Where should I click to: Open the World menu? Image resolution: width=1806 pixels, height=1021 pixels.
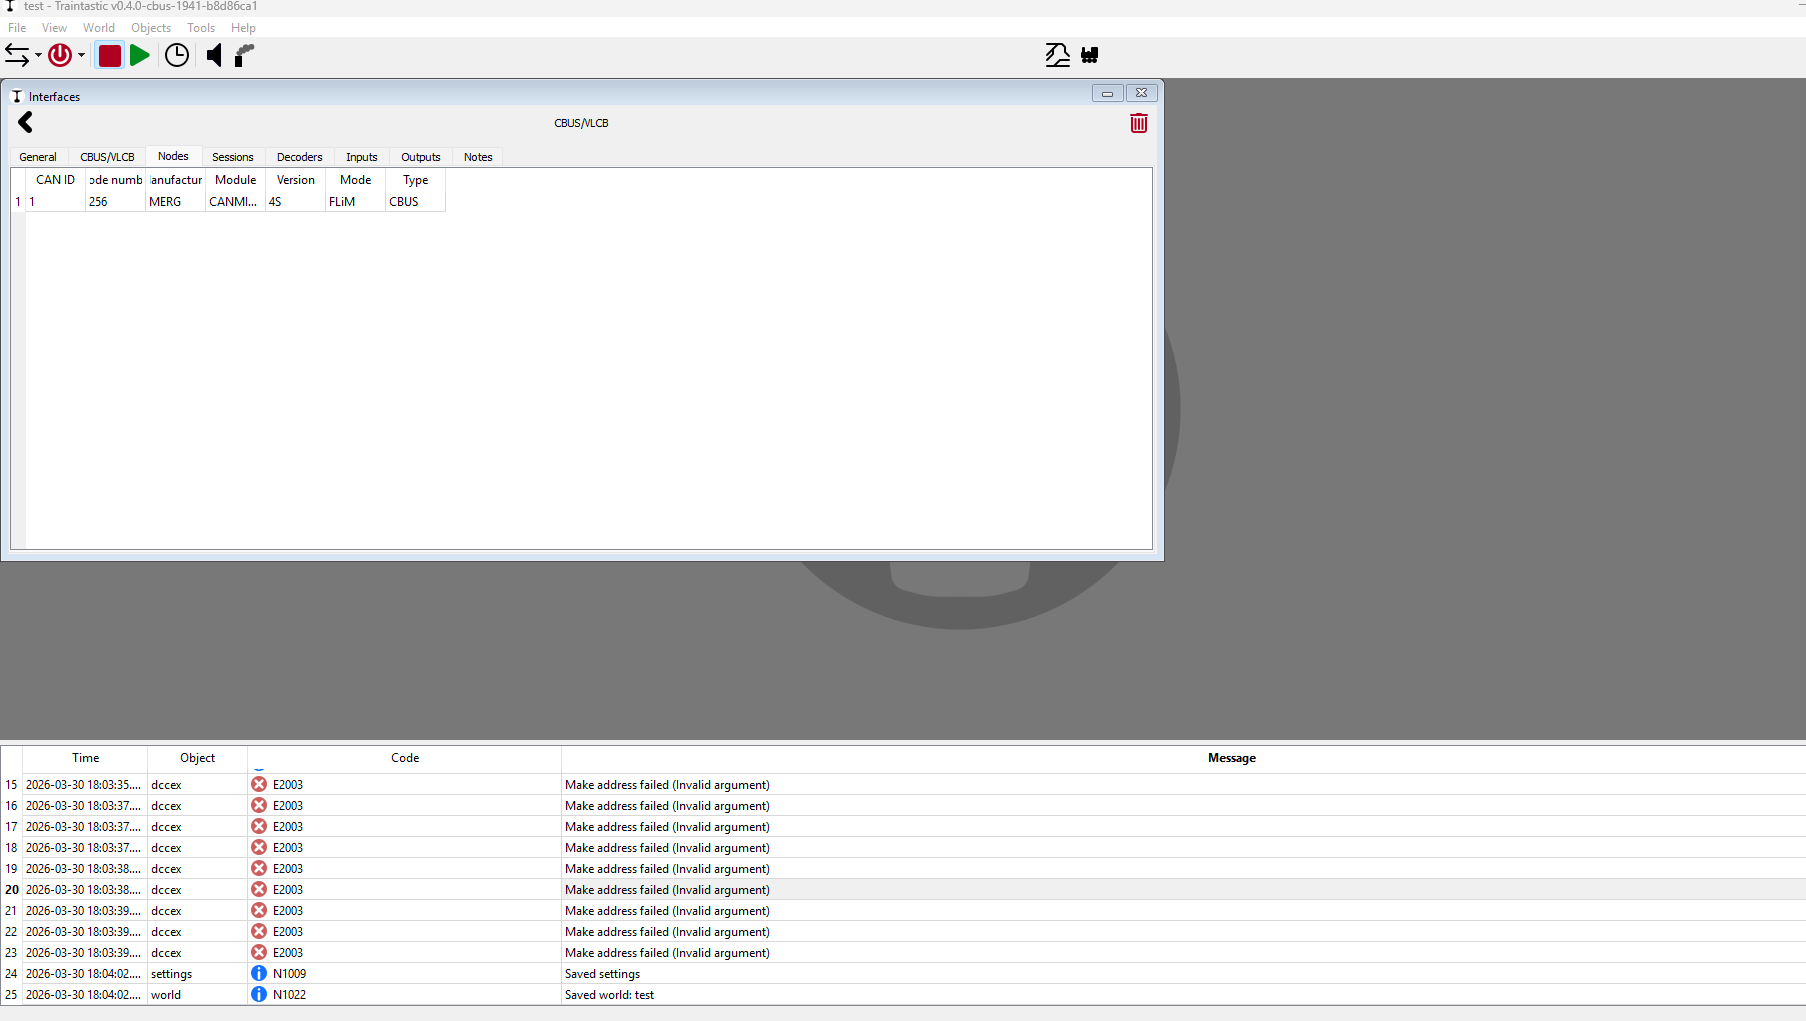[98, 28]
